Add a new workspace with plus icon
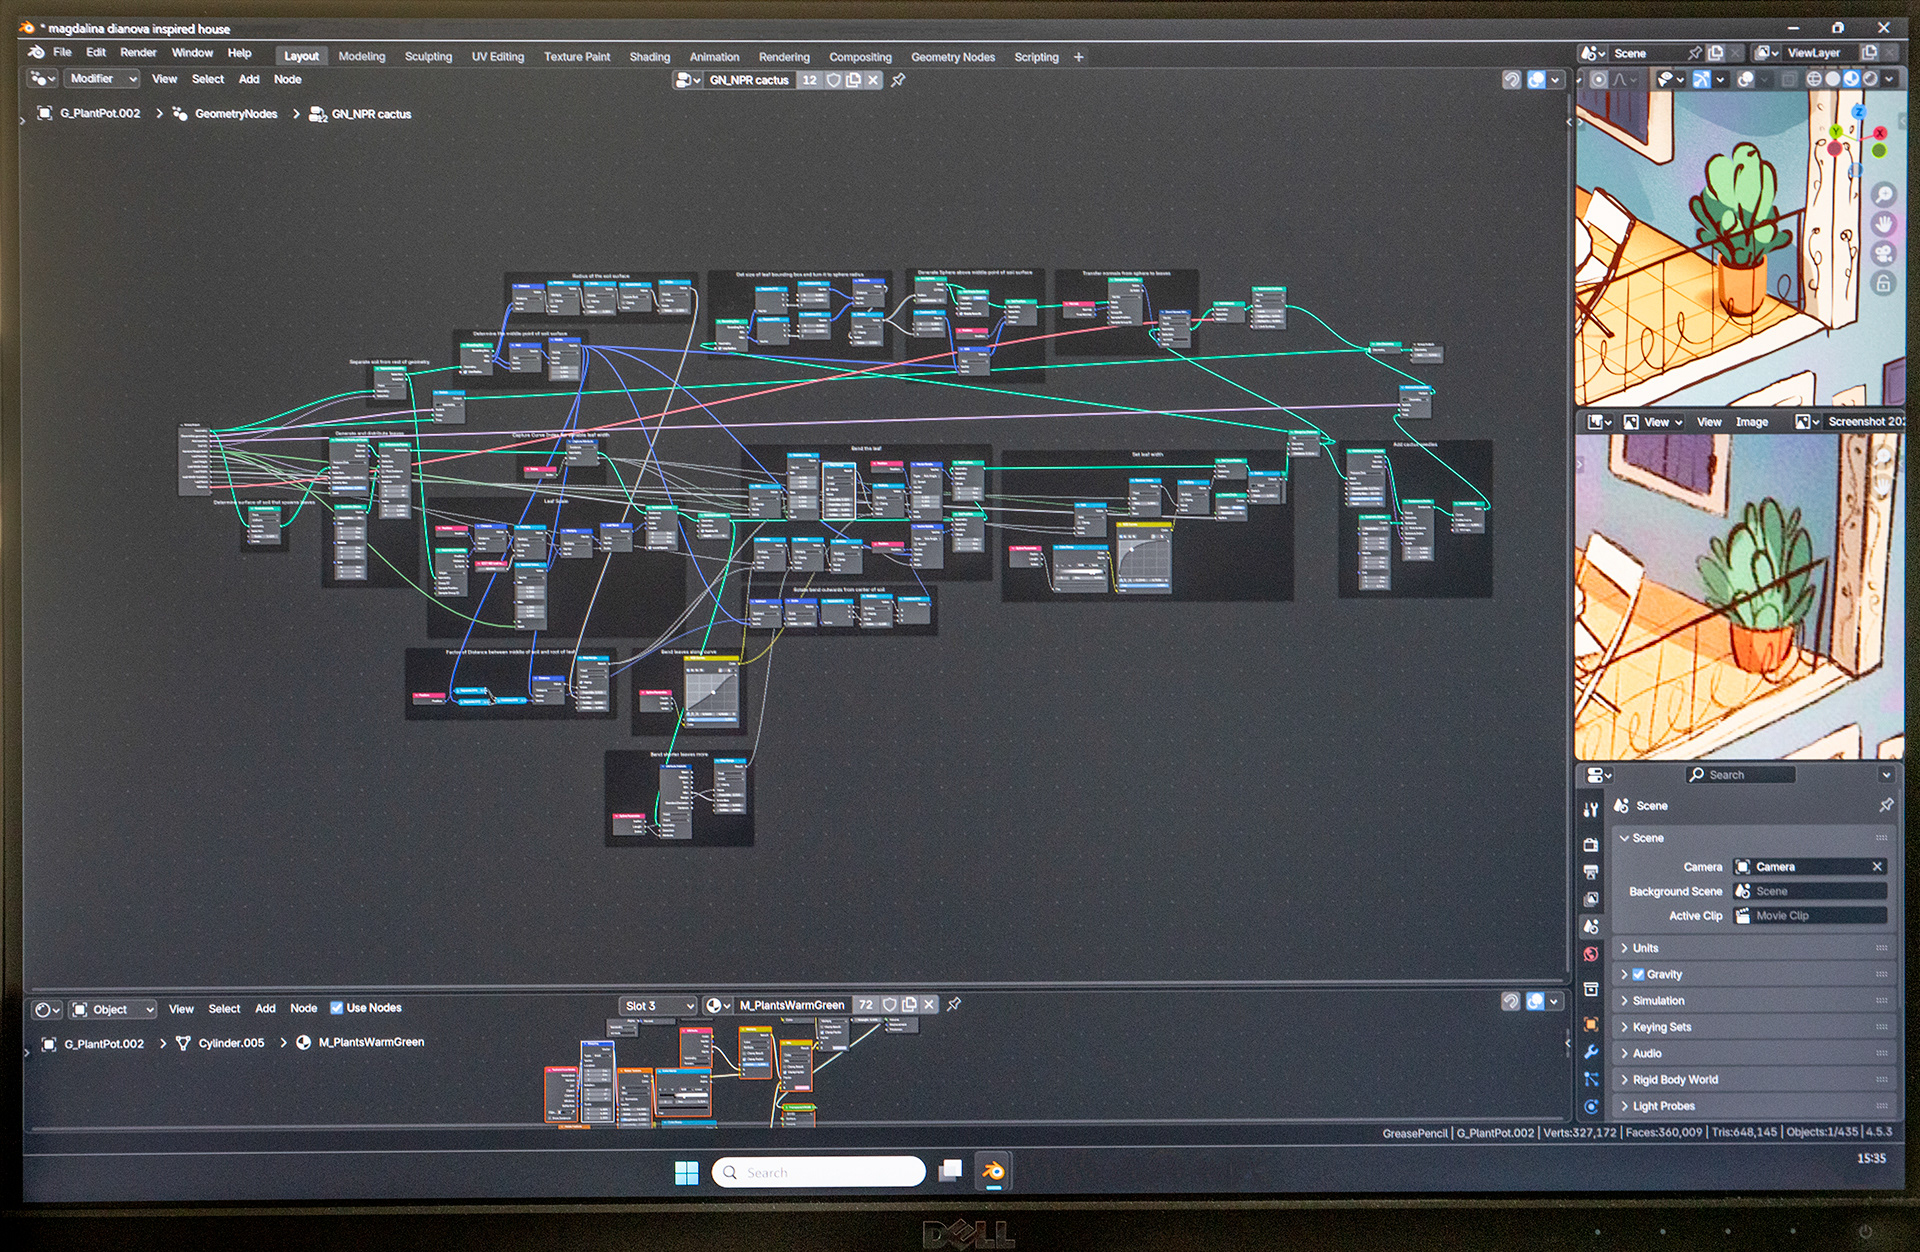This screenshot has width=1920, height=1252. [x=1078, y=57]
